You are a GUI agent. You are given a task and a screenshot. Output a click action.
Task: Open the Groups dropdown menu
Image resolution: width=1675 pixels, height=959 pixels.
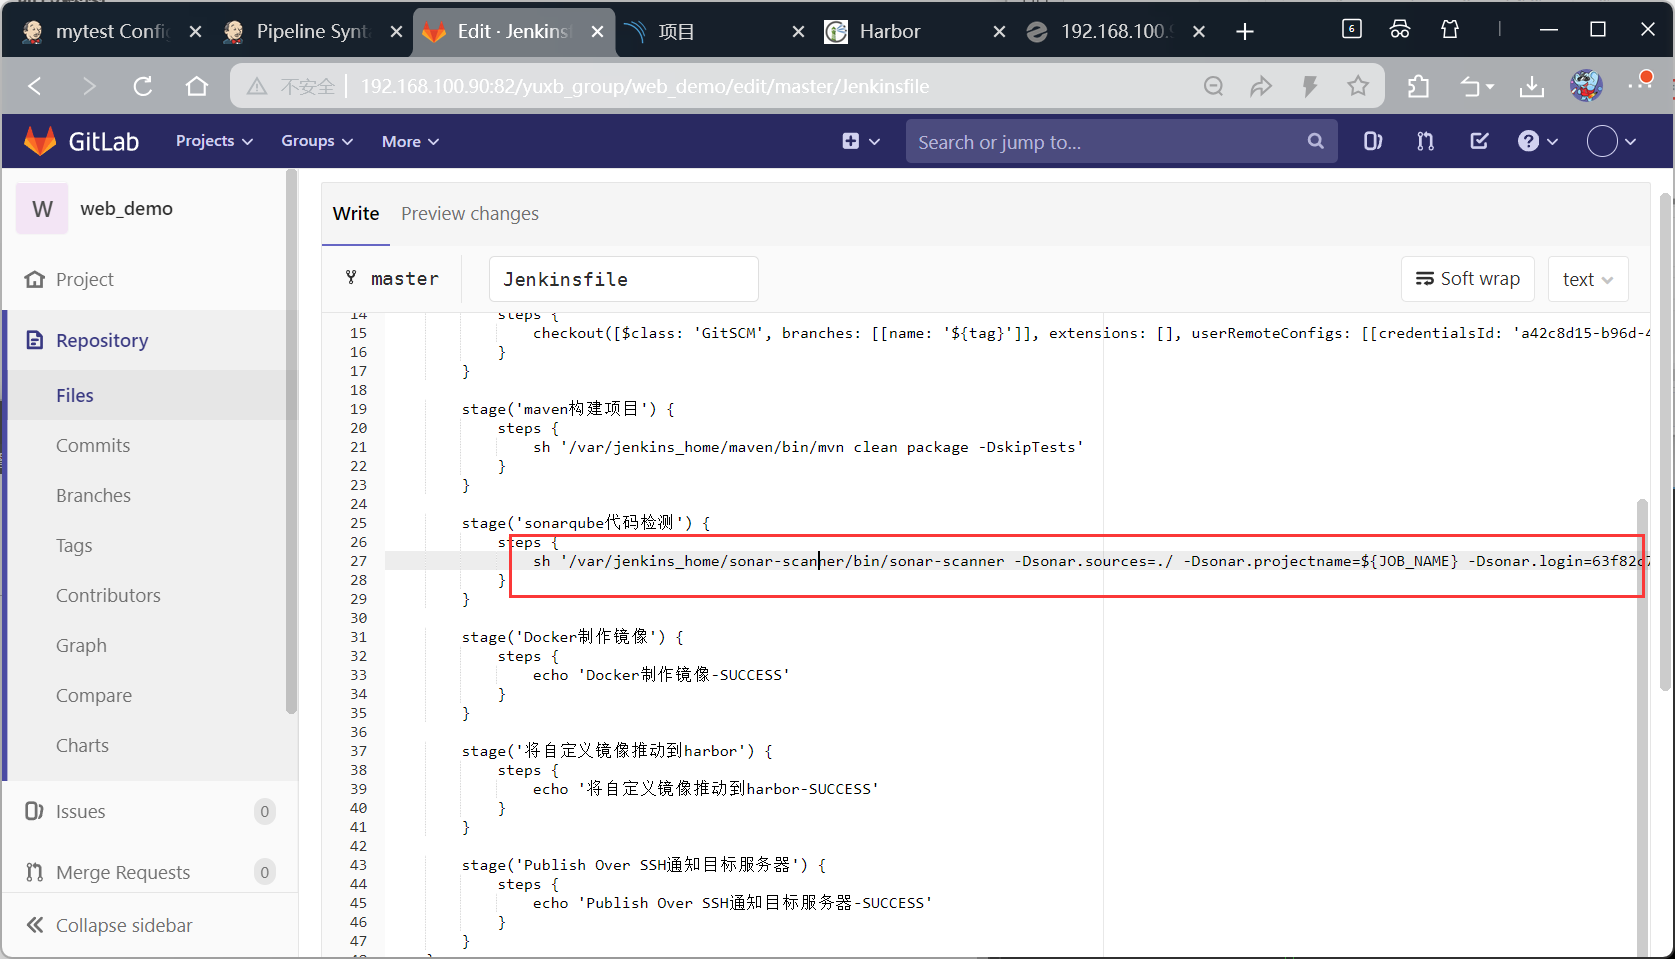pos(317,141)
